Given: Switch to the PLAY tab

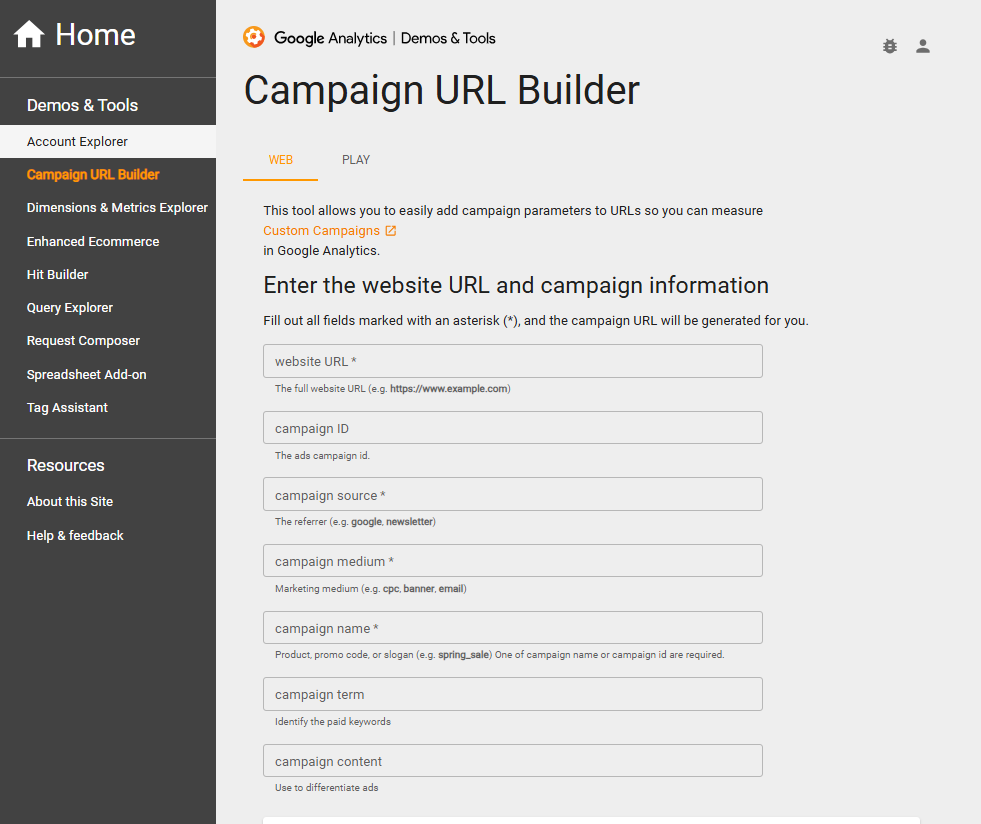Looking at the screenshot, I should (x=356, y=160).
